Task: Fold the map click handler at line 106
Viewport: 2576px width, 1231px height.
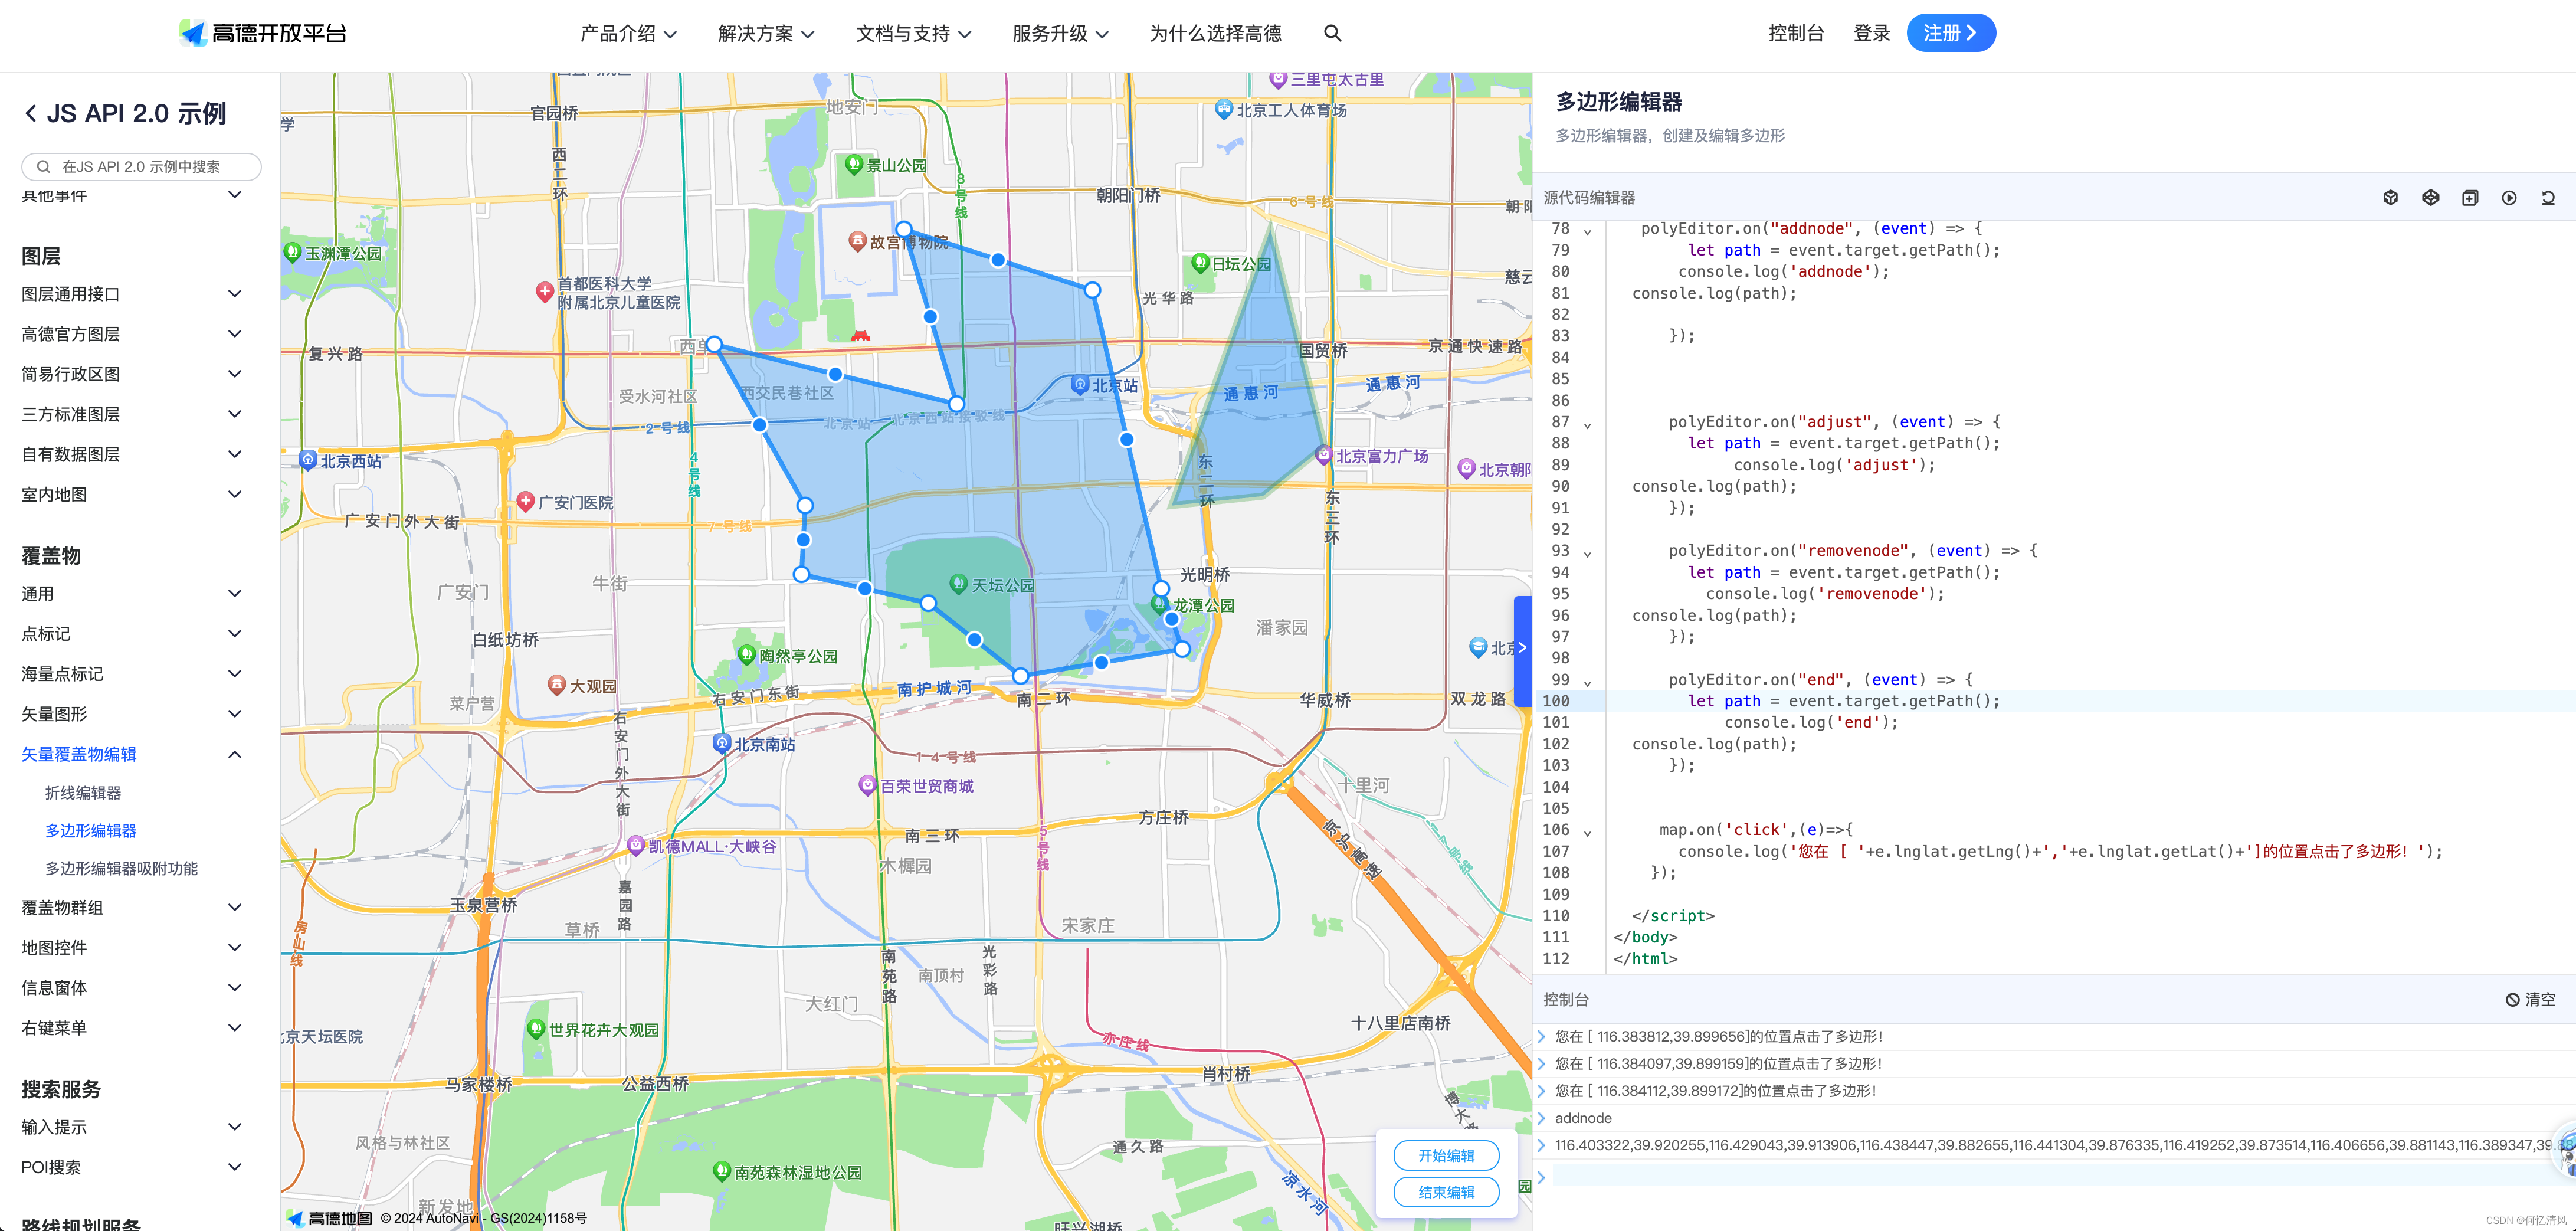Action: tap(1587, 832)
